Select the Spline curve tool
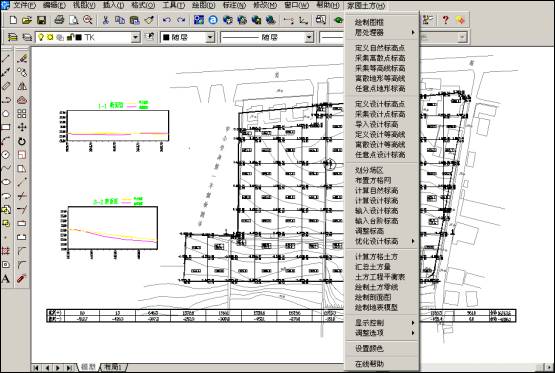 click(6, 168)
